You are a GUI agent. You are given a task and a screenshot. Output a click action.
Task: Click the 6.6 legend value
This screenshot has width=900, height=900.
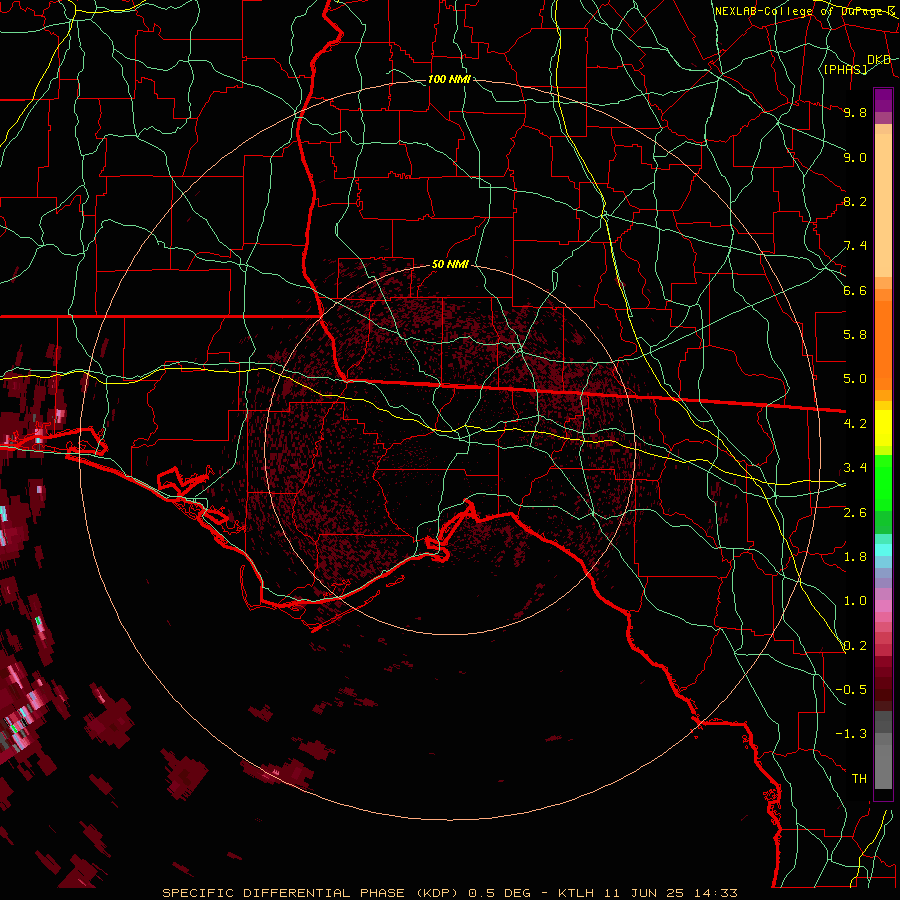click(855, 290)
